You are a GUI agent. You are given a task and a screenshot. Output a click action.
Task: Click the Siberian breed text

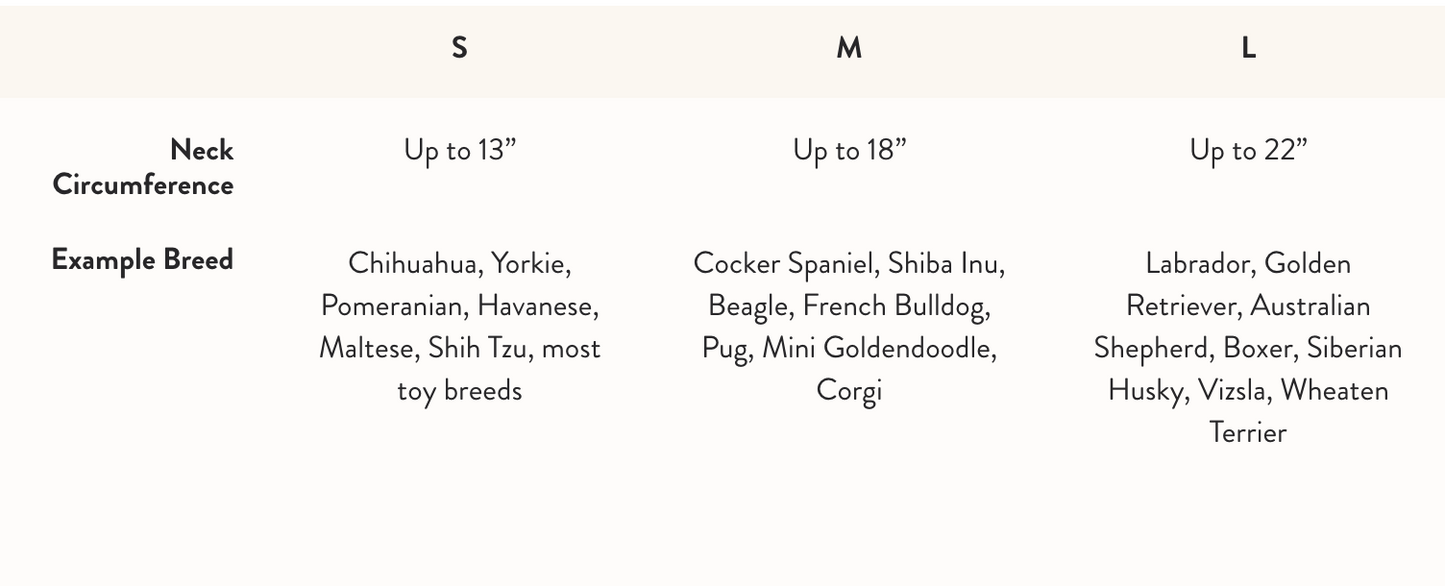1354,348
